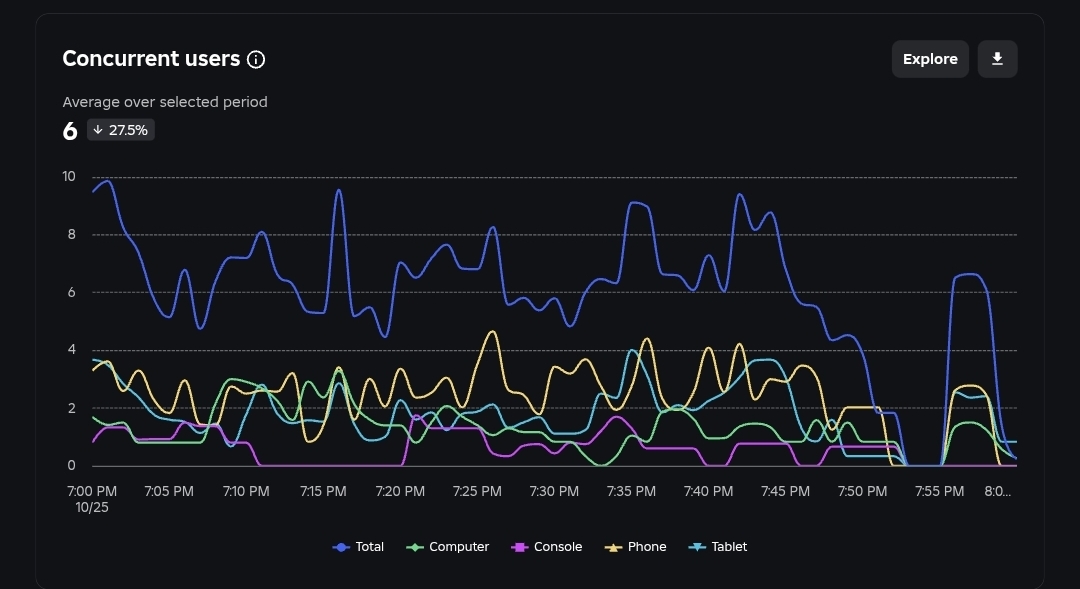Viewport: 1080px width, 589px height.
Task: Select the 7:00 PM axis label
Action: tap(90, 491)
